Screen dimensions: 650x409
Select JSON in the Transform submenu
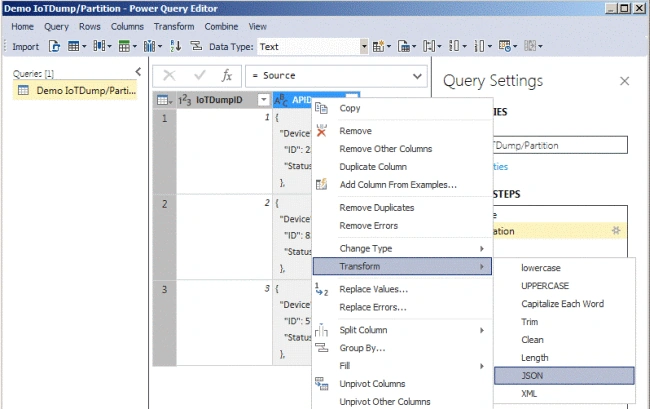click(564, 375)
